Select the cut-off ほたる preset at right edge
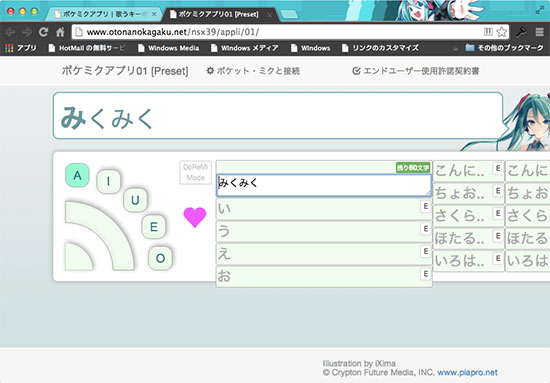This screenshot has width=550, height=383. pos(528,238)
